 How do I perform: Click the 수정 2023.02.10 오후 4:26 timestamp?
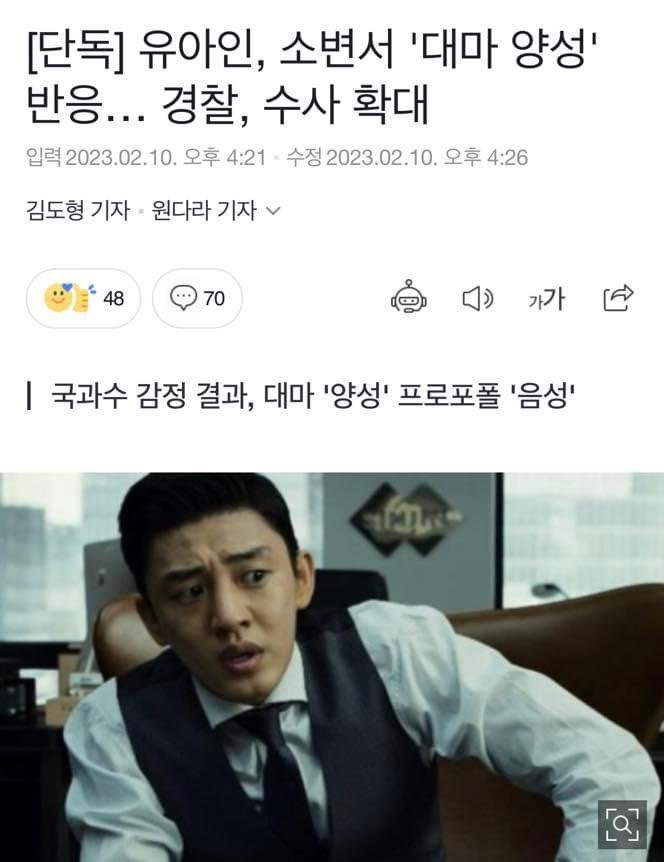coord(407,158)
